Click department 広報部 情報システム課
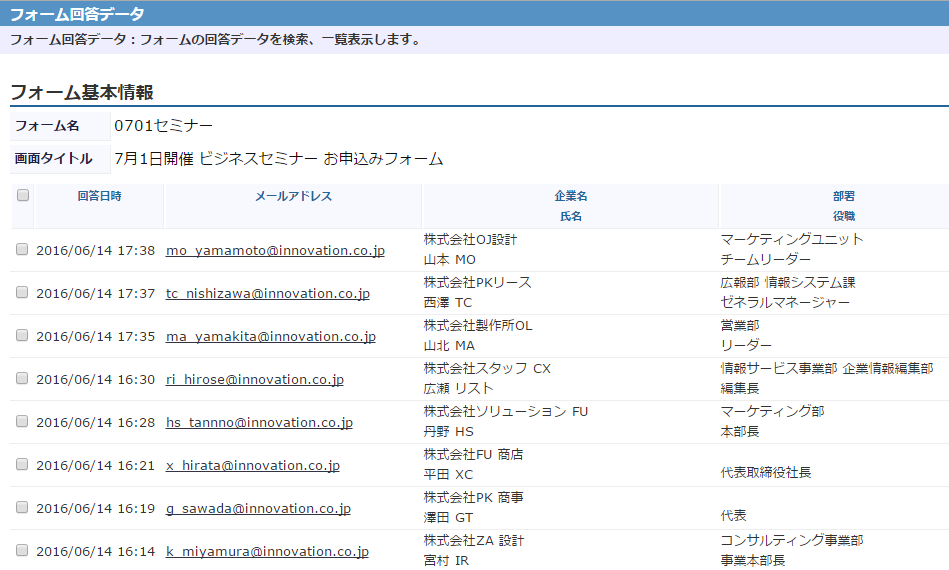Viewport: 949px width, 570px height. coord(788,283)
